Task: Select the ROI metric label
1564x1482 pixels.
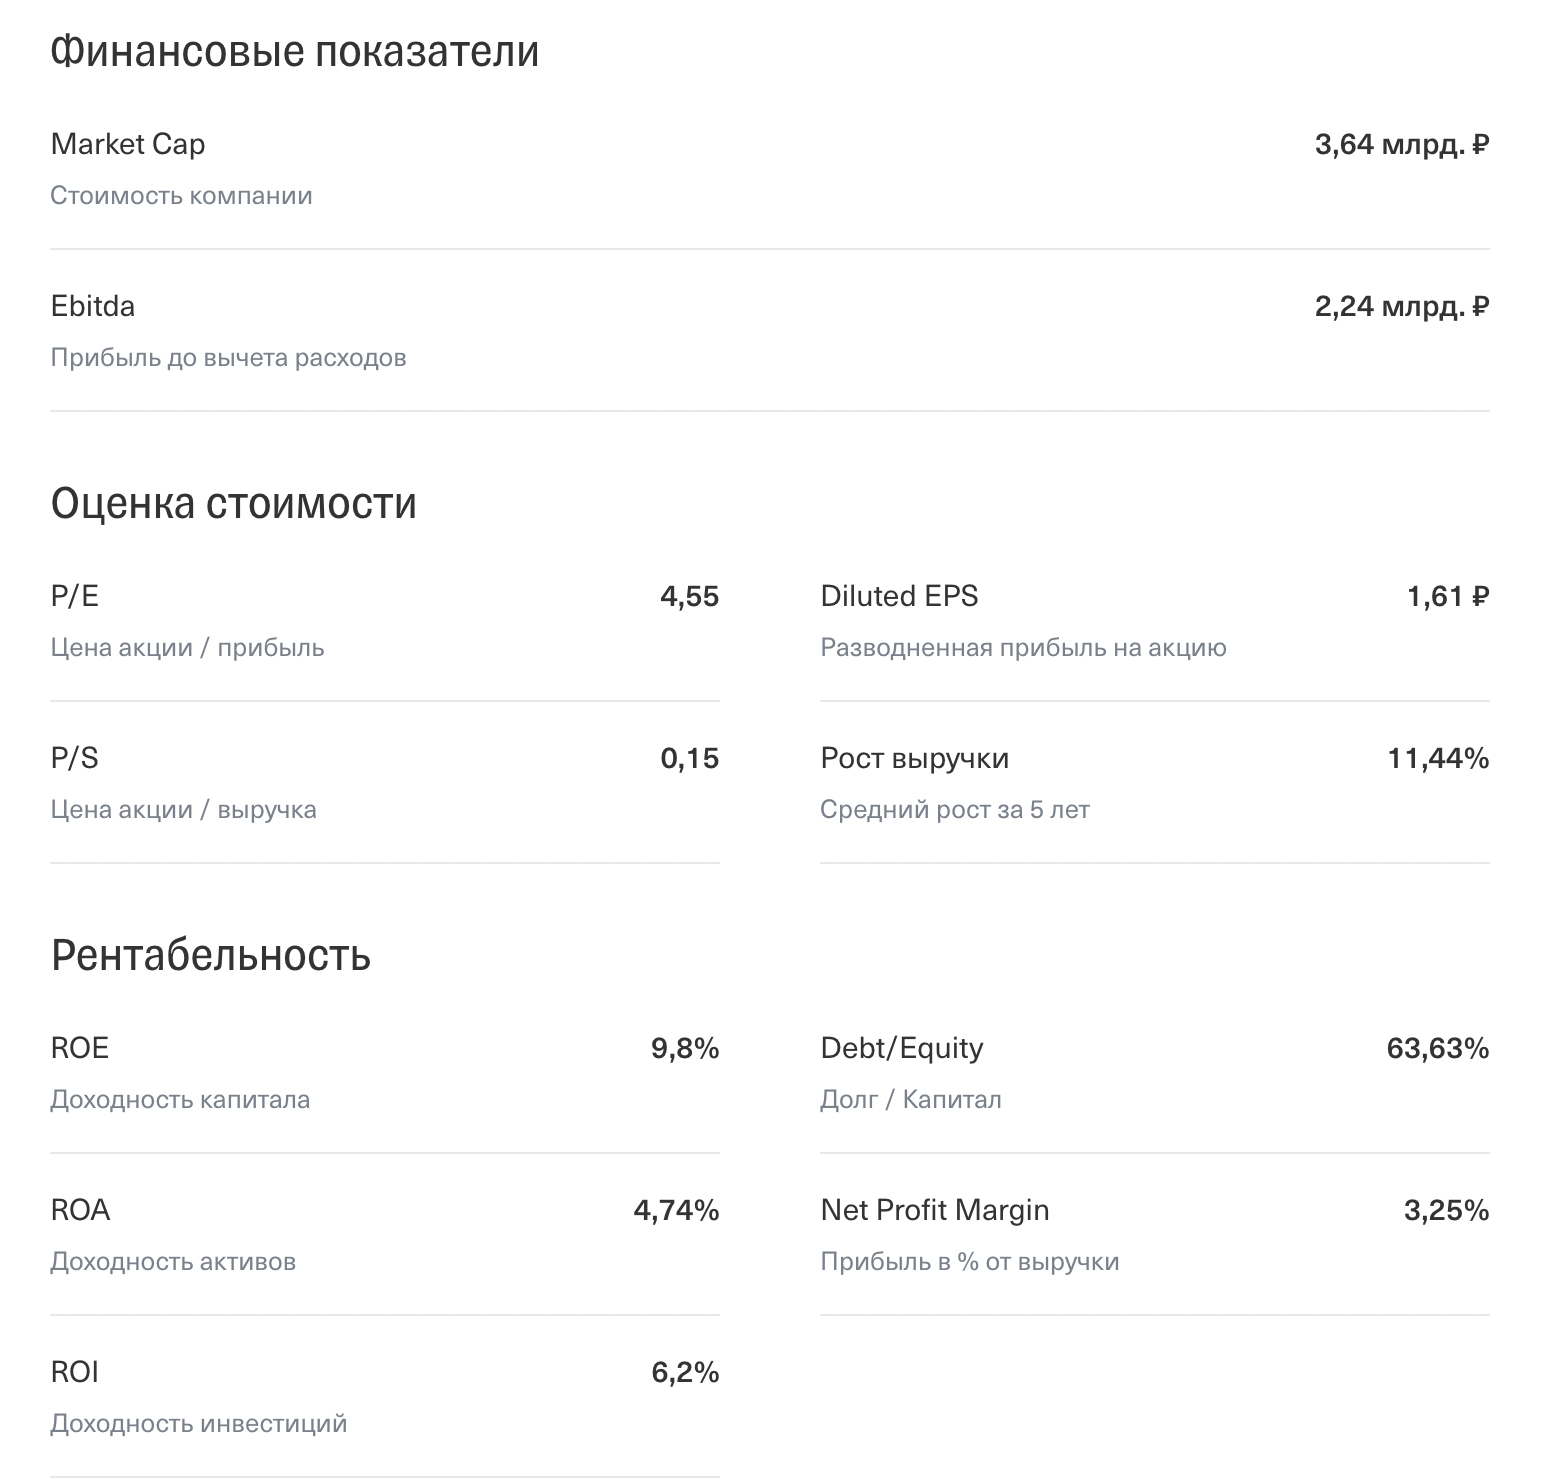Action: pos(75,1372)
